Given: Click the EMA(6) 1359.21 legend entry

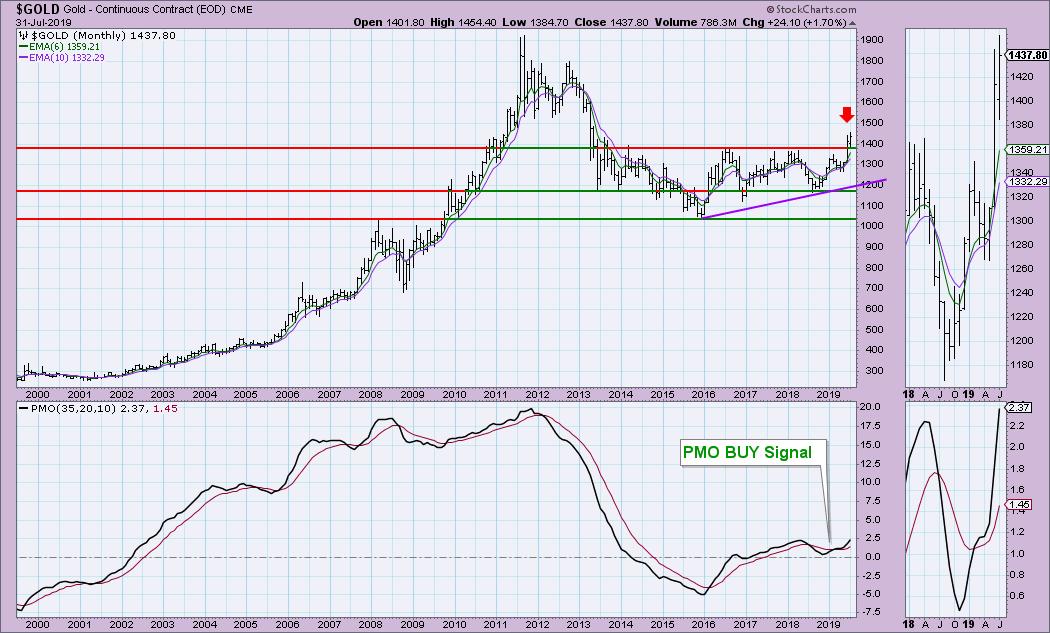Looking at the screenshot, I should [x=66, y=47].
